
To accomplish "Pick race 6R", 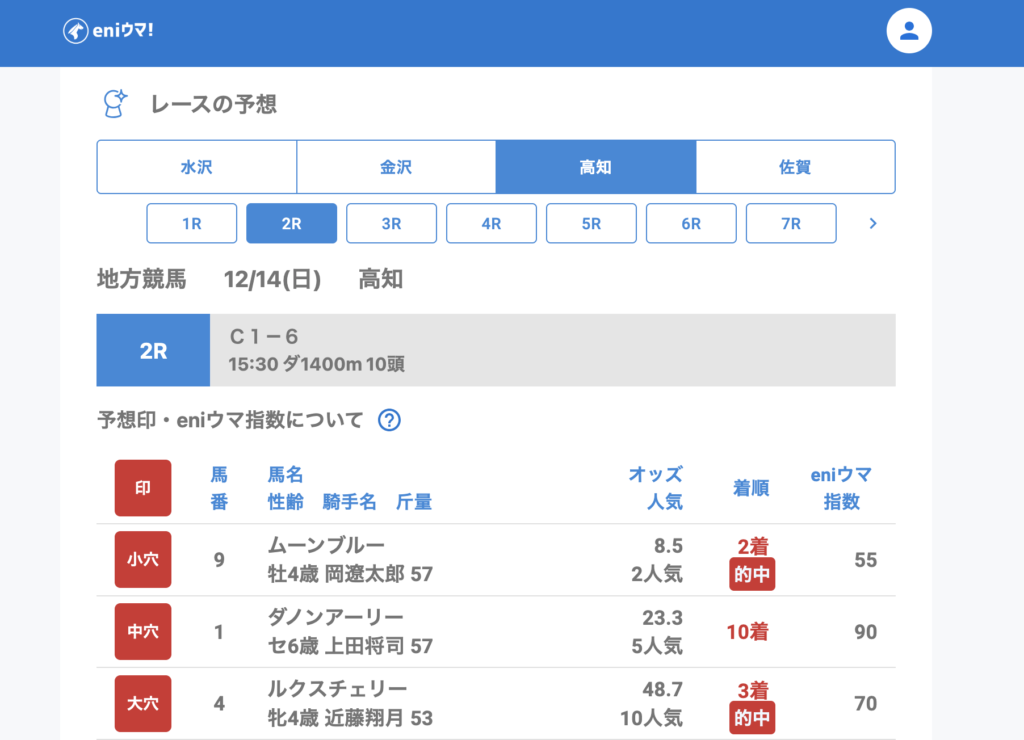I will point(691,224).
